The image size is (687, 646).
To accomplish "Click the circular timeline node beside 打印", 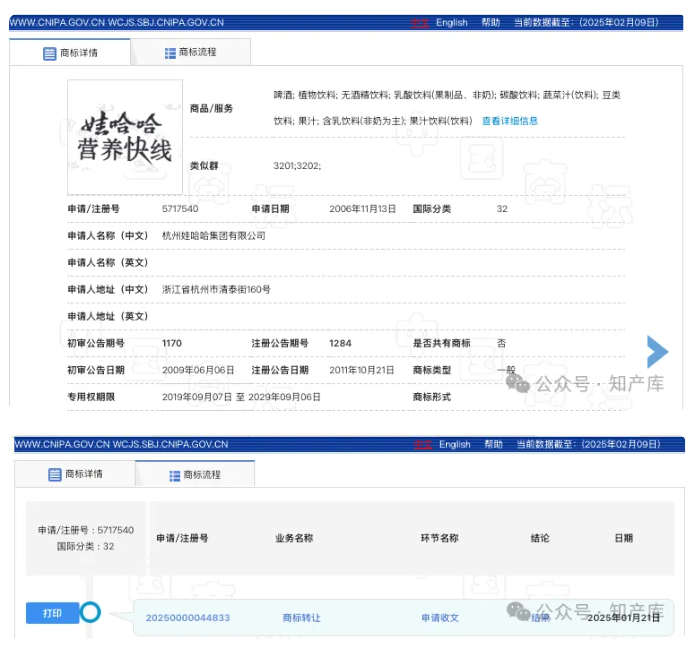I will coord(90,612).
